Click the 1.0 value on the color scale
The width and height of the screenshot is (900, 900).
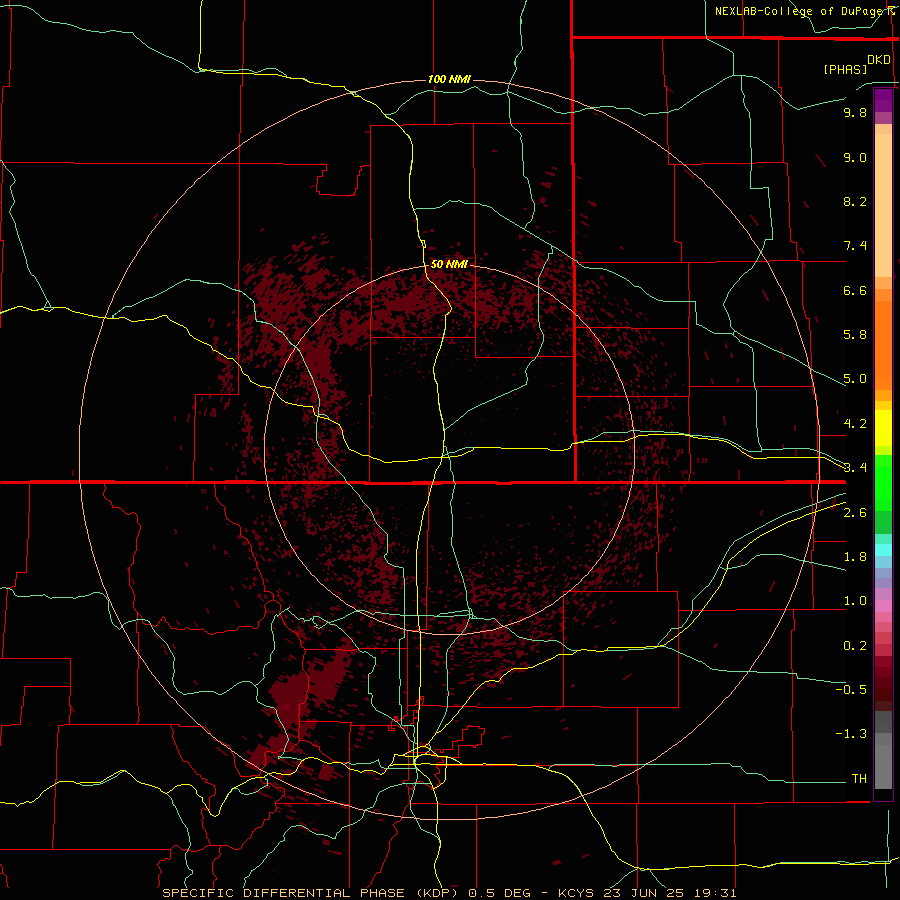[x=855, y=601]
